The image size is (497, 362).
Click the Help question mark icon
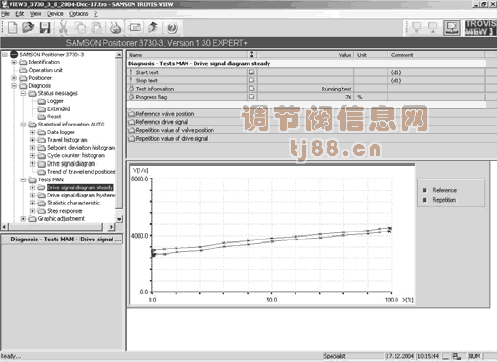[172, 28]
